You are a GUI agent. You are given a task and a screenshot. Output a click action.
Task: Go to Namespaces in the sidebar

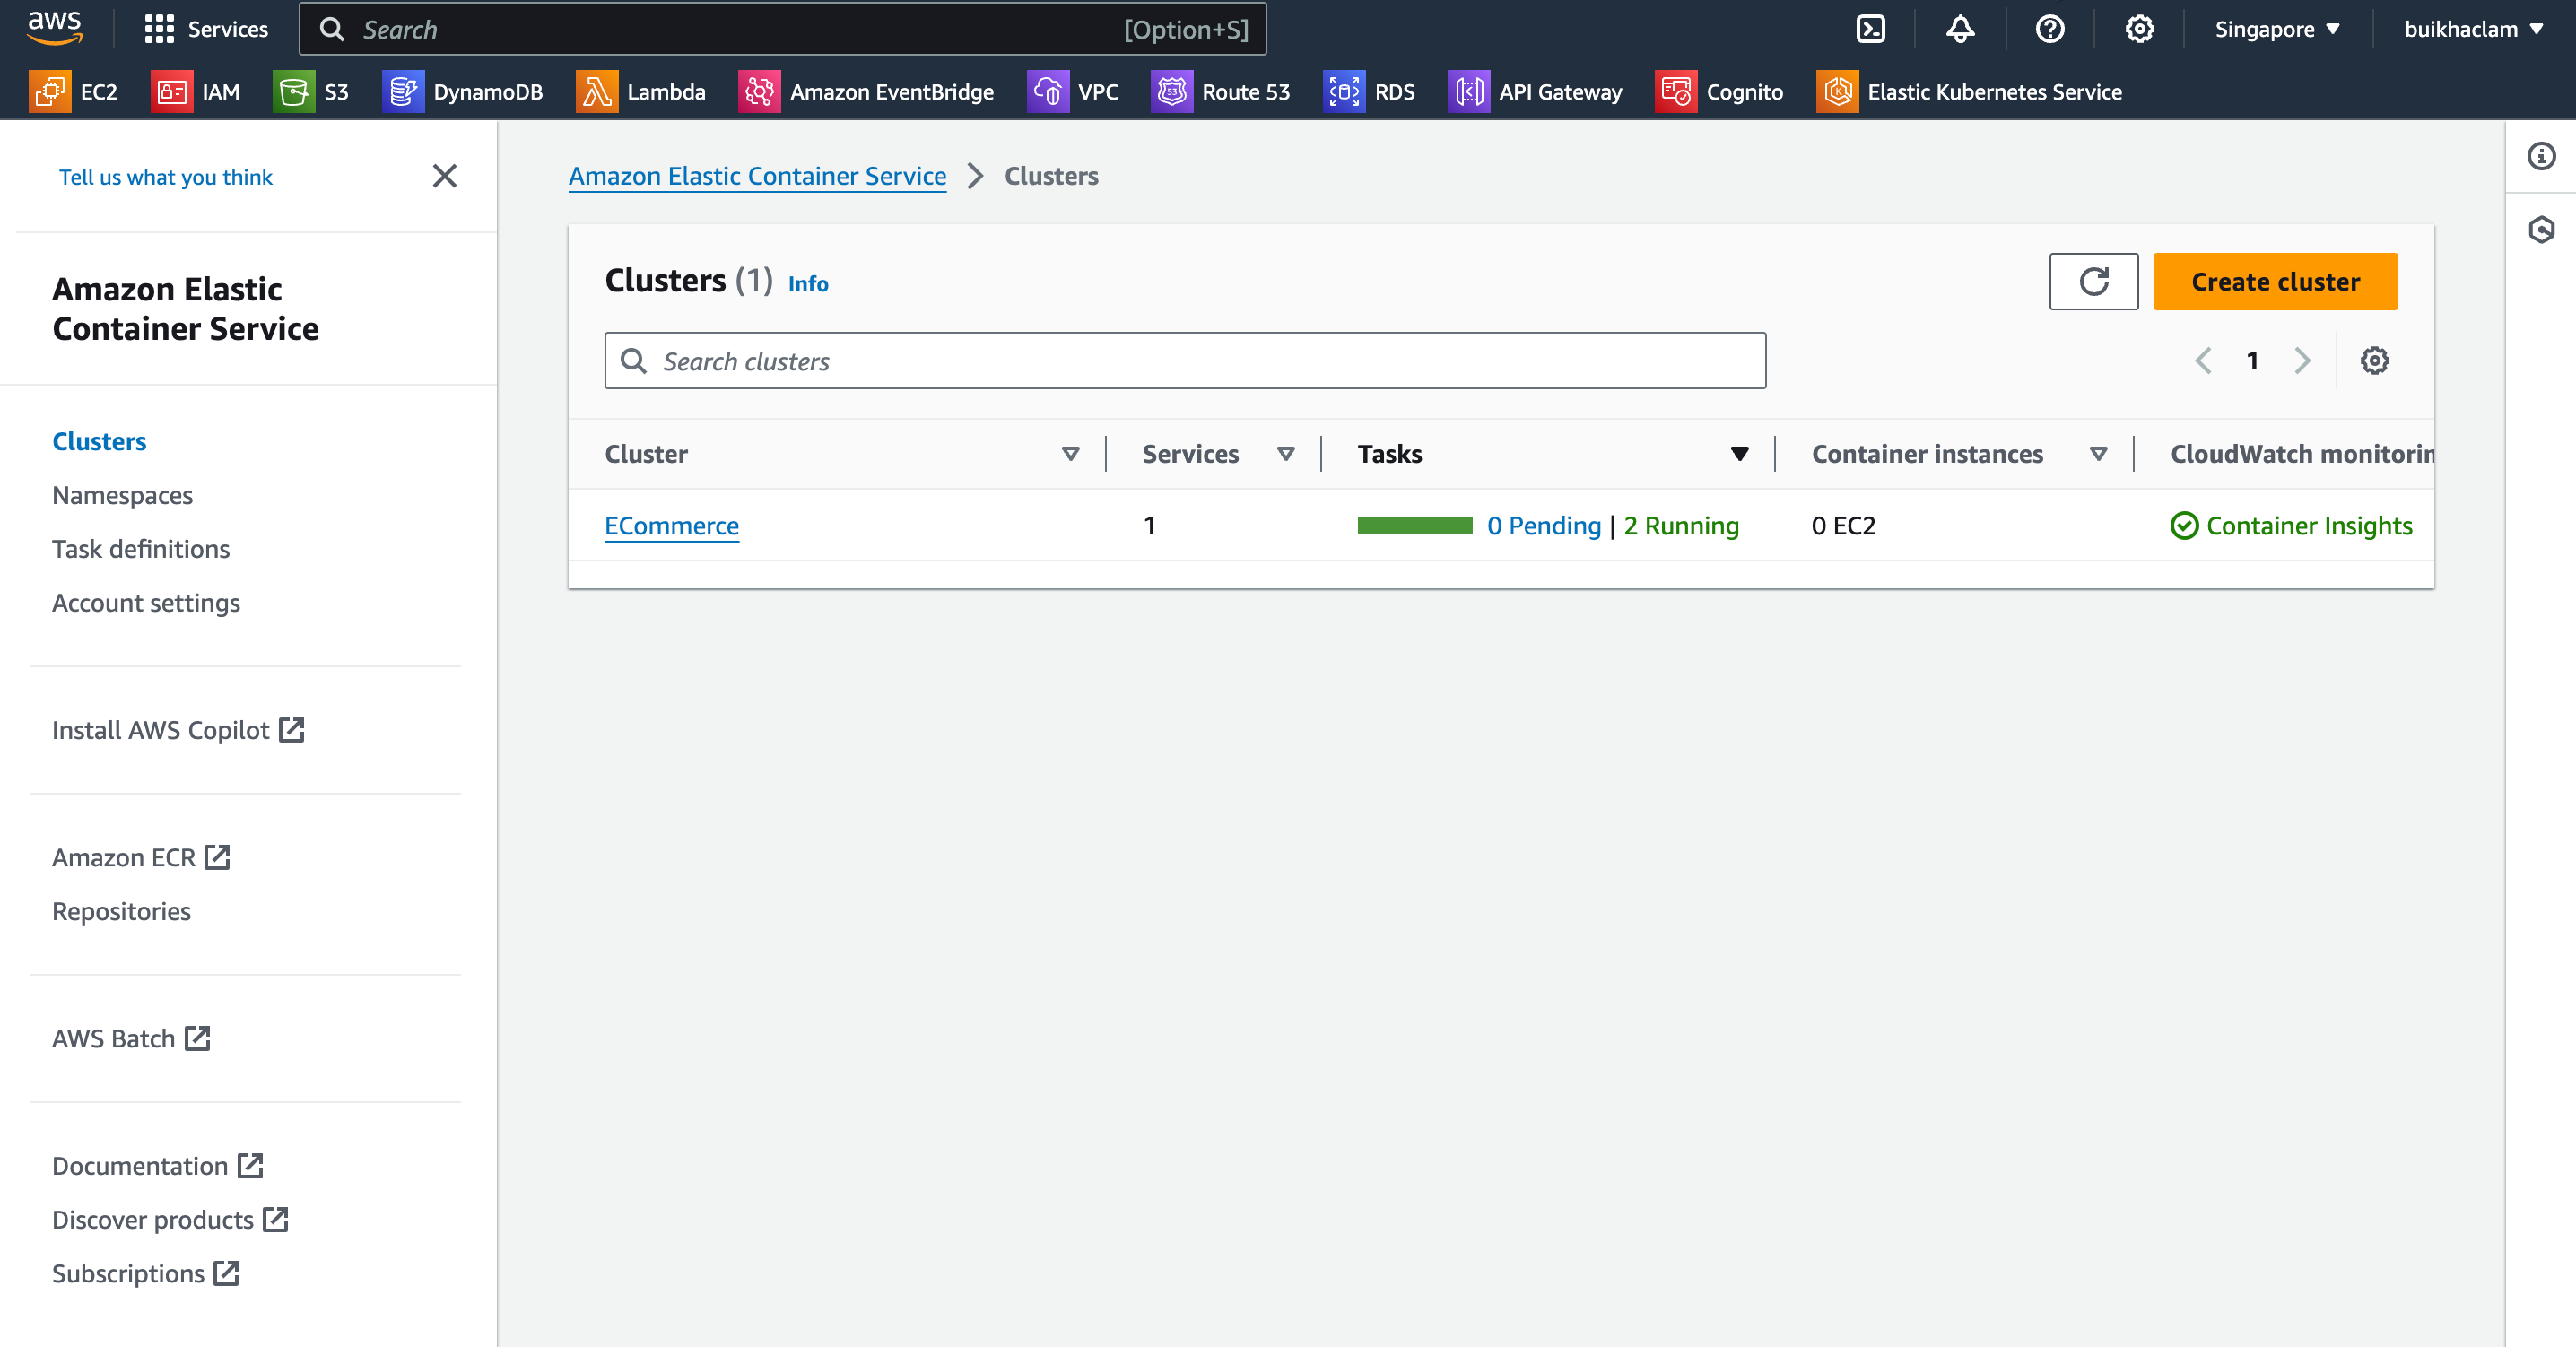pyautogui.click(x=122, y=496)
